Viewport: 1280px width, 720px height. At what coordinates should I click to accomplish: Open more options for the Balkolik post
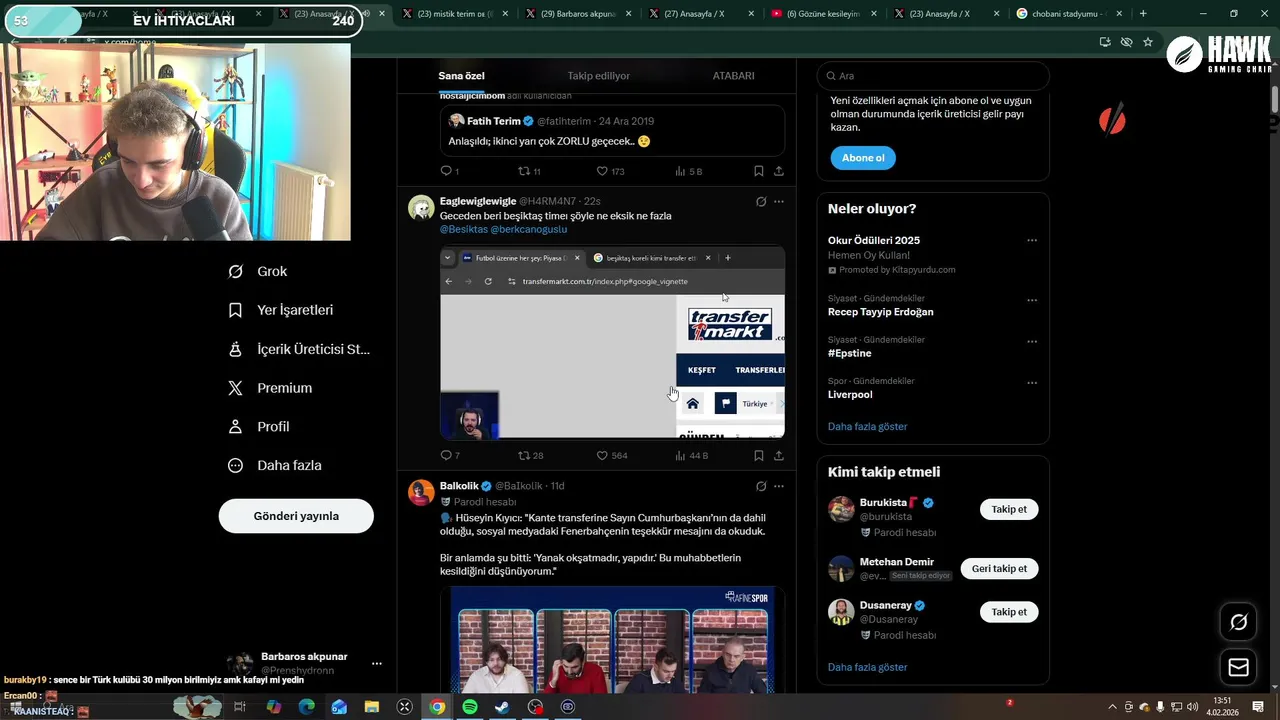pos(779,486)
